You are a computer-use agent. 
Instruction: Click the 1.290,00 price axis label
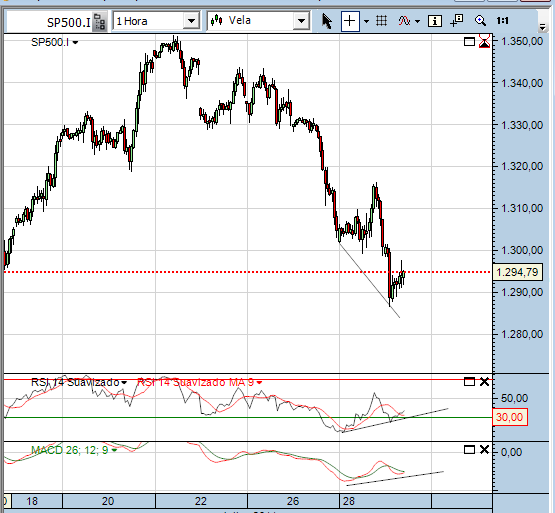522,292
